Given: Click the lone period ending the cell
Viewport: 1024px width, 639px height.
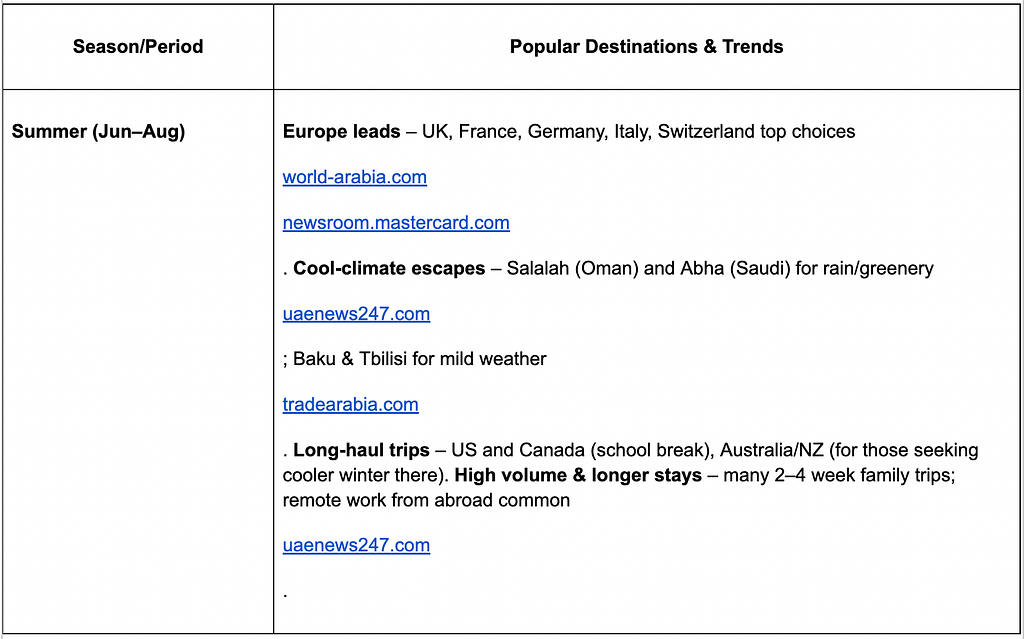Looking at the screenshot, I should point(285,595).
